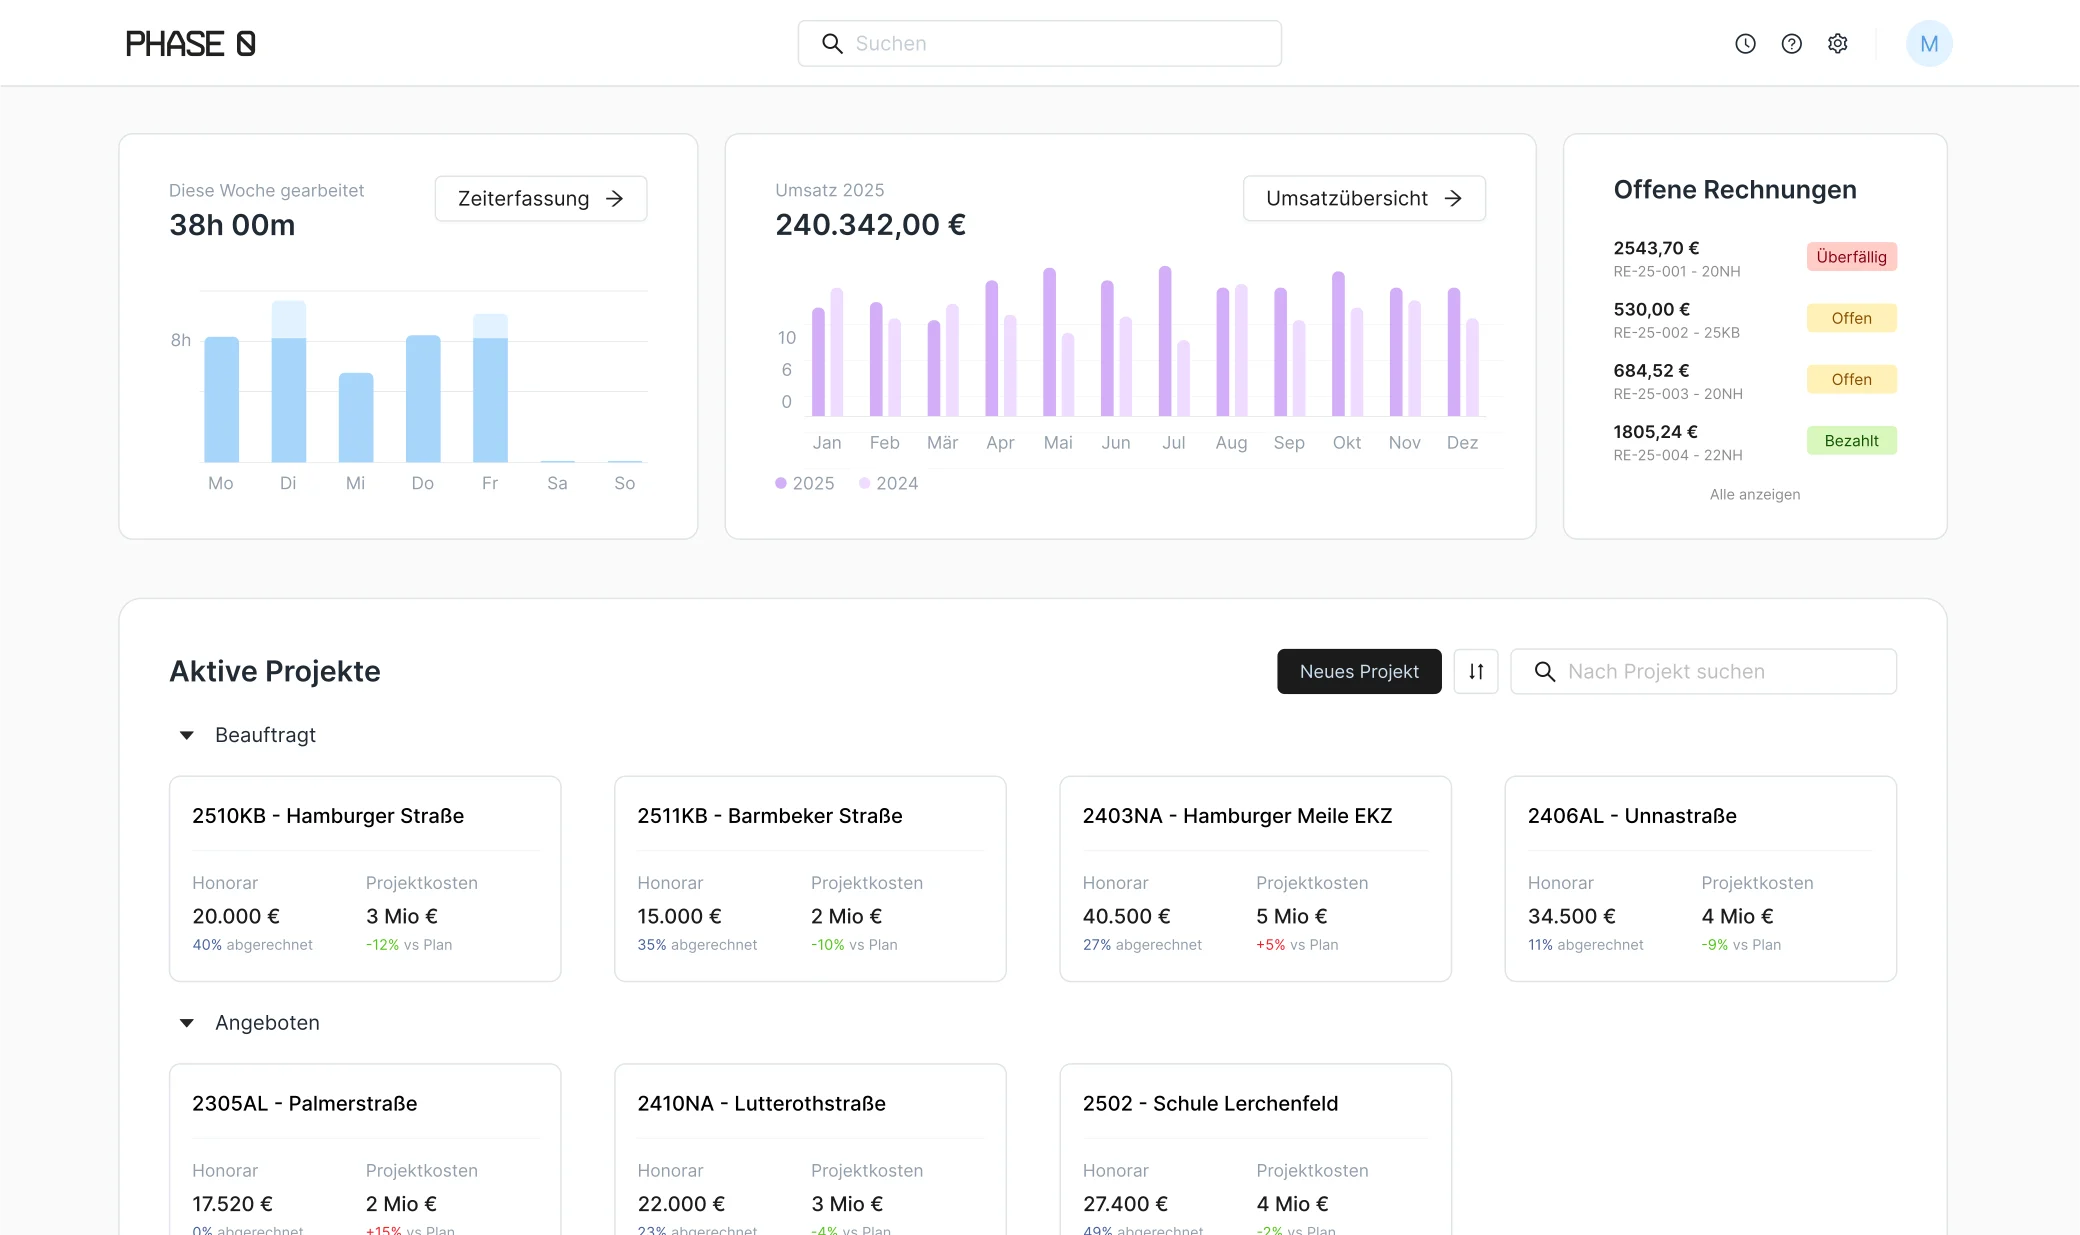The height and width of the screenshot is (1235, 2080).
Task: Click the Offen badge for 530,00 €
Action: click(x=1851, y=318)
